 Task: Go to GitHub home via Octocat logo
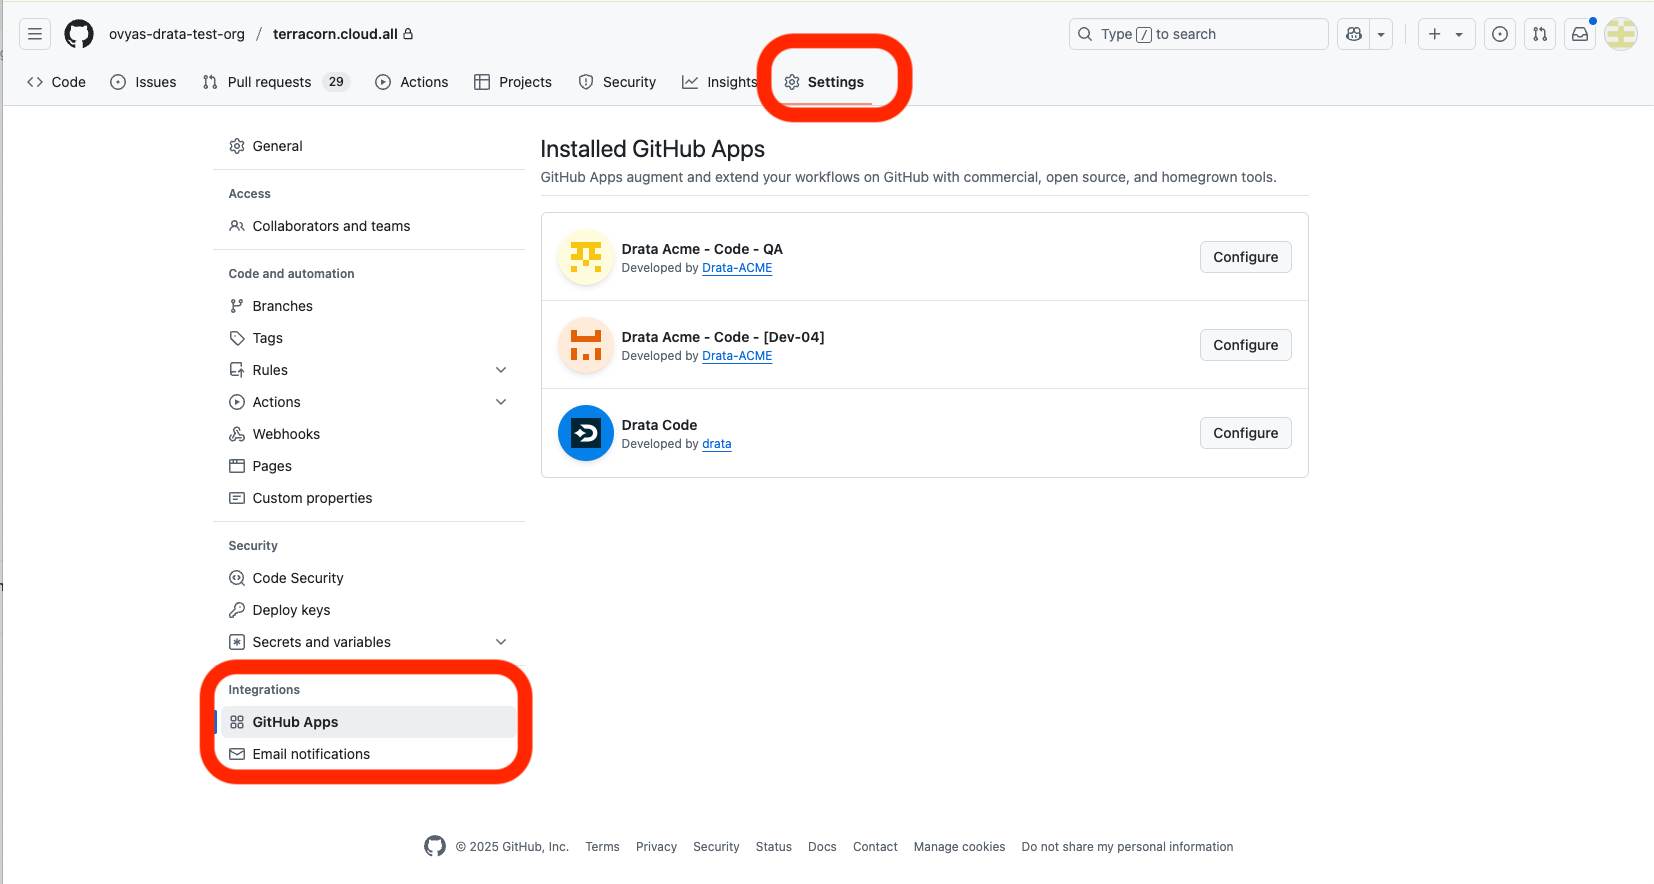coord(79,34)
